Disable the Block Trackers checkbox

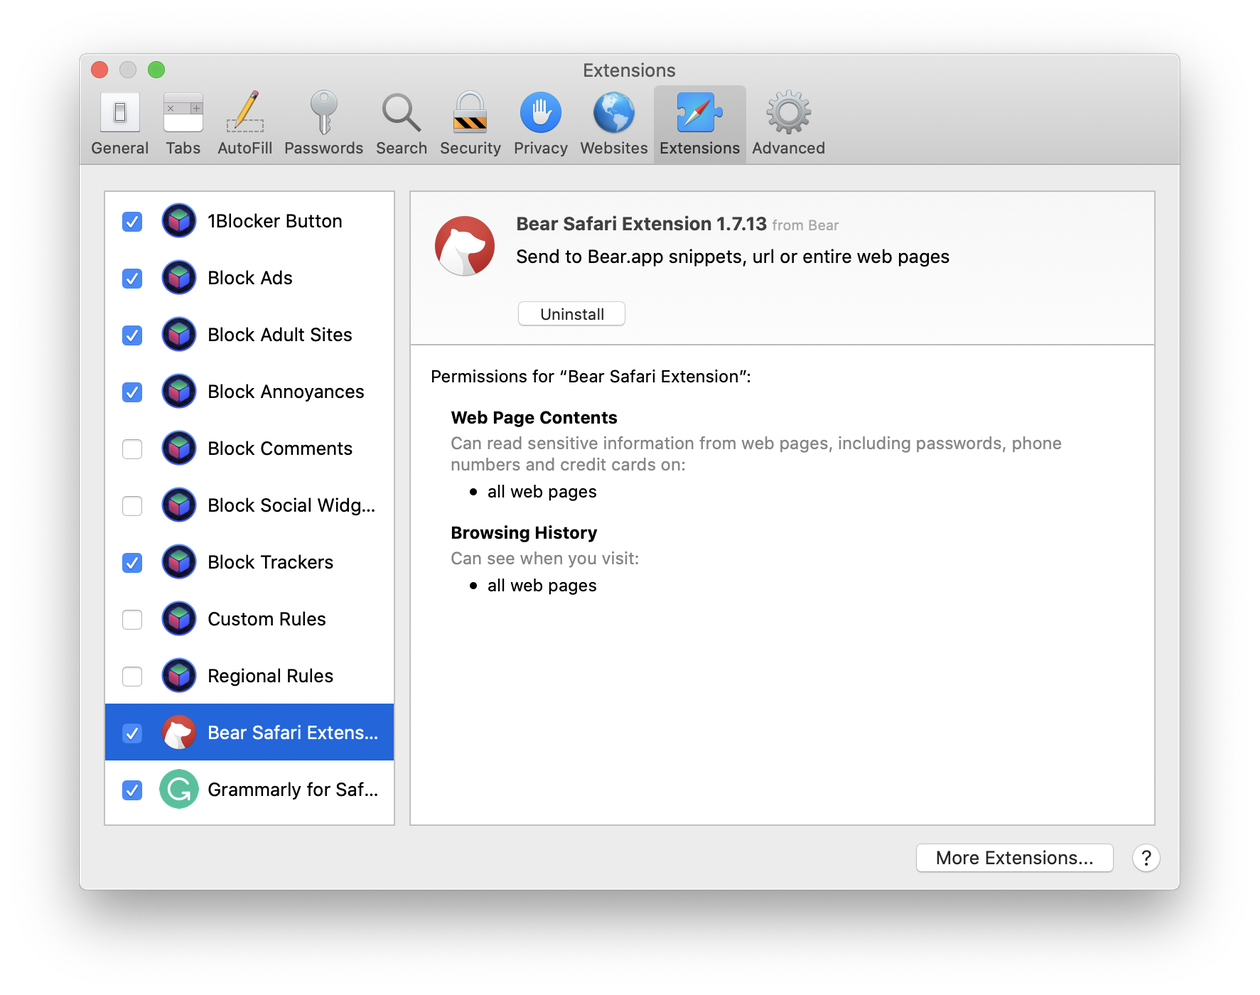[x=132, y=563]
